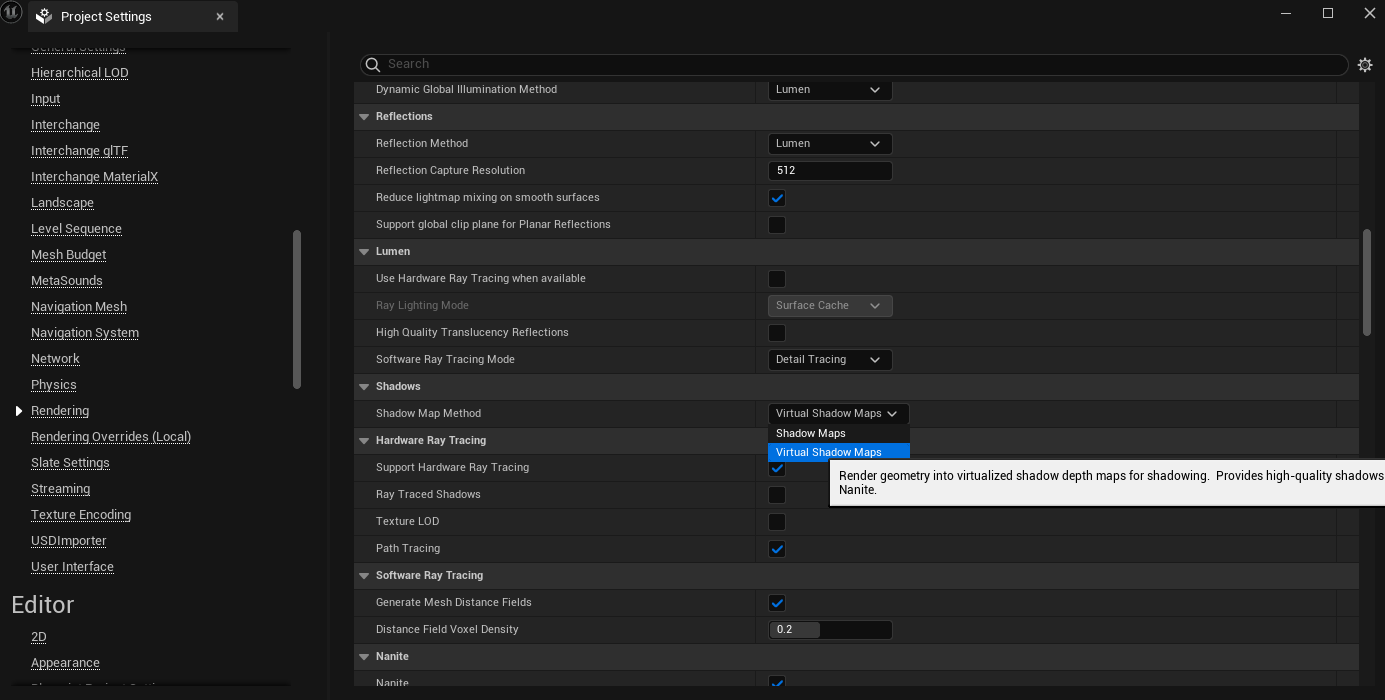Open Interchange MaterialX settings
Screen dimensions: 1385x700
click(95, 177)
